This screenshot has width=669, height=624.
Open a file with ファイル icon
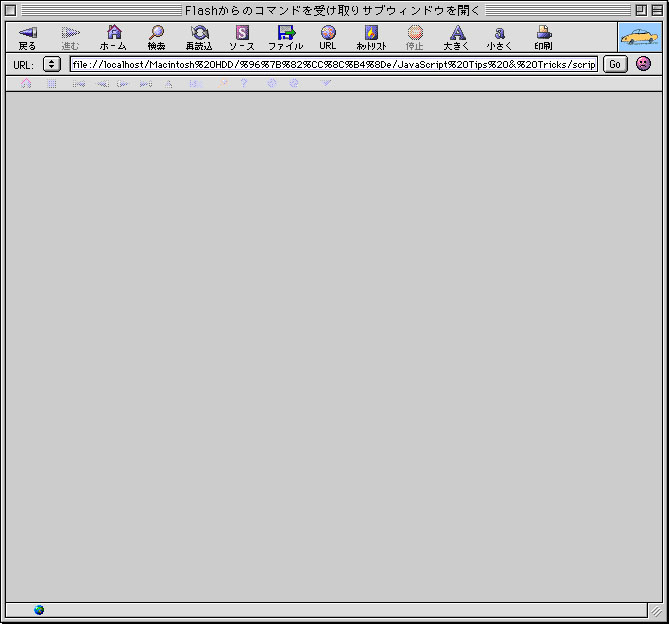(286, 32)
